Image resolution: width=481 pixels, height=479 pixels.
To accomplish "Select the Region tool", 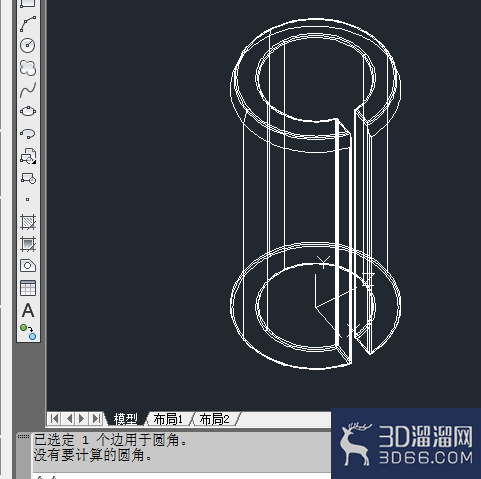I will tap(28, 266).
